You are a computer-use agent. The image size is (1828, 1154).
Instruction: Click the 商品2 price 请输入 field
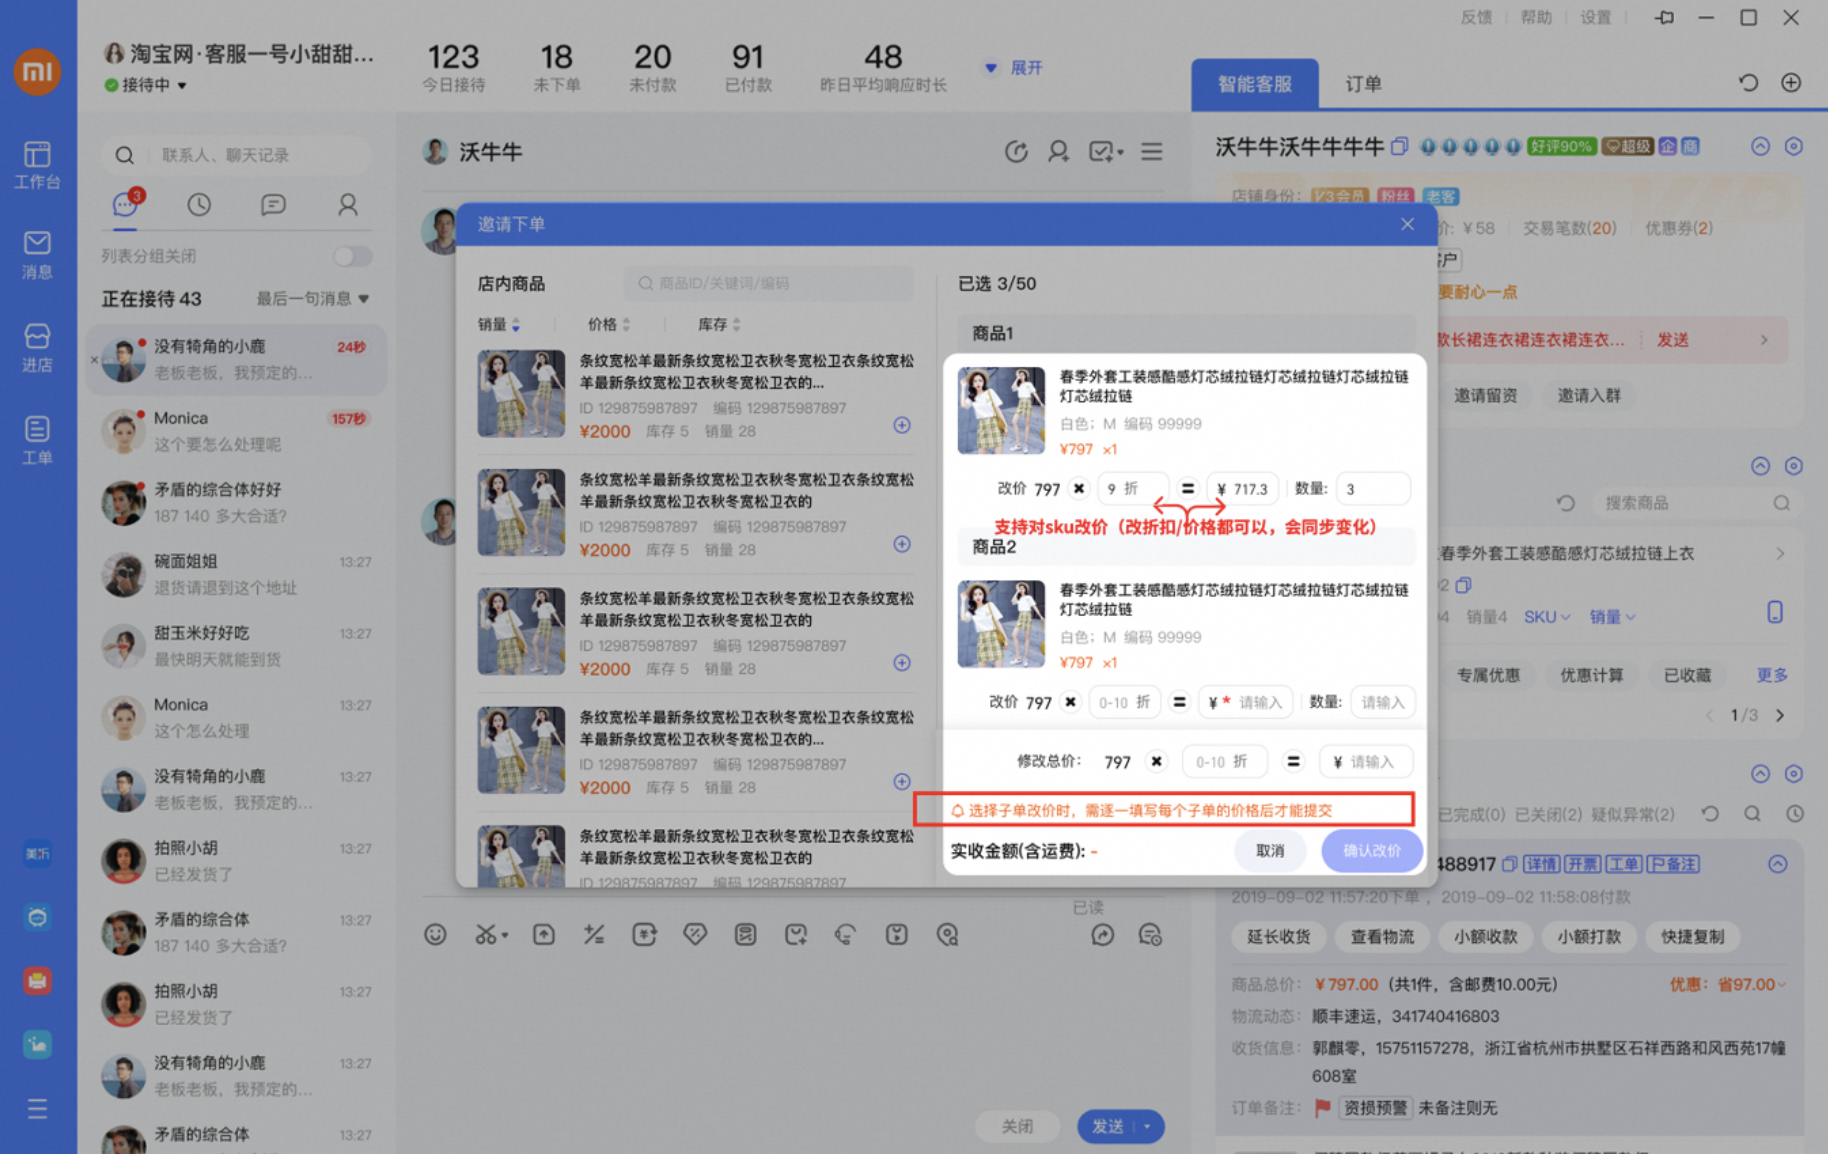(1248, 702)
